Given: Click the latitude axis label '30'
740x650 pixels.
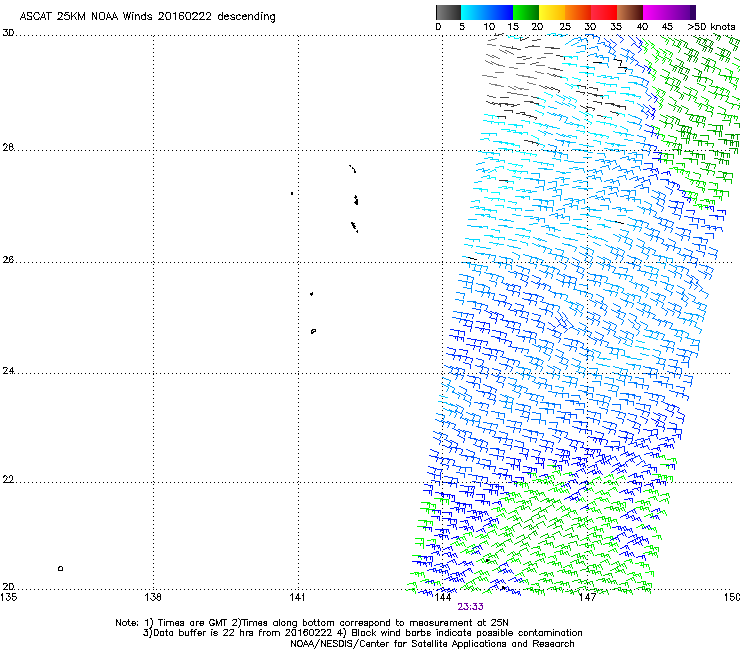Looking at the screenshot, I should (8, 33).
